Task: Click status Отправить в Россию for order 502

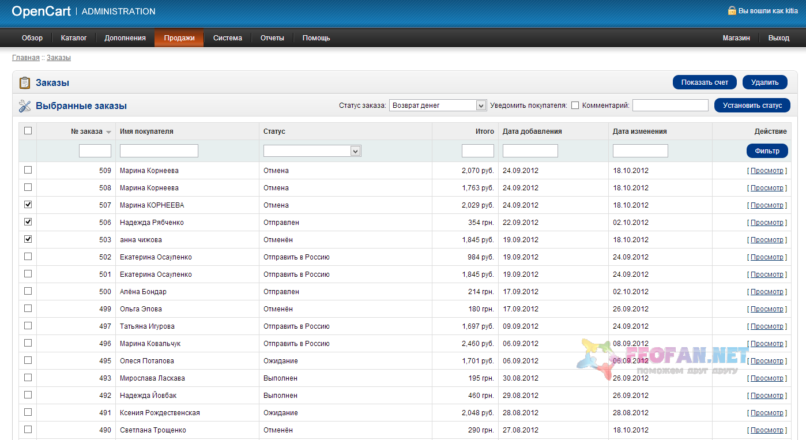Action: pos(296,257)
